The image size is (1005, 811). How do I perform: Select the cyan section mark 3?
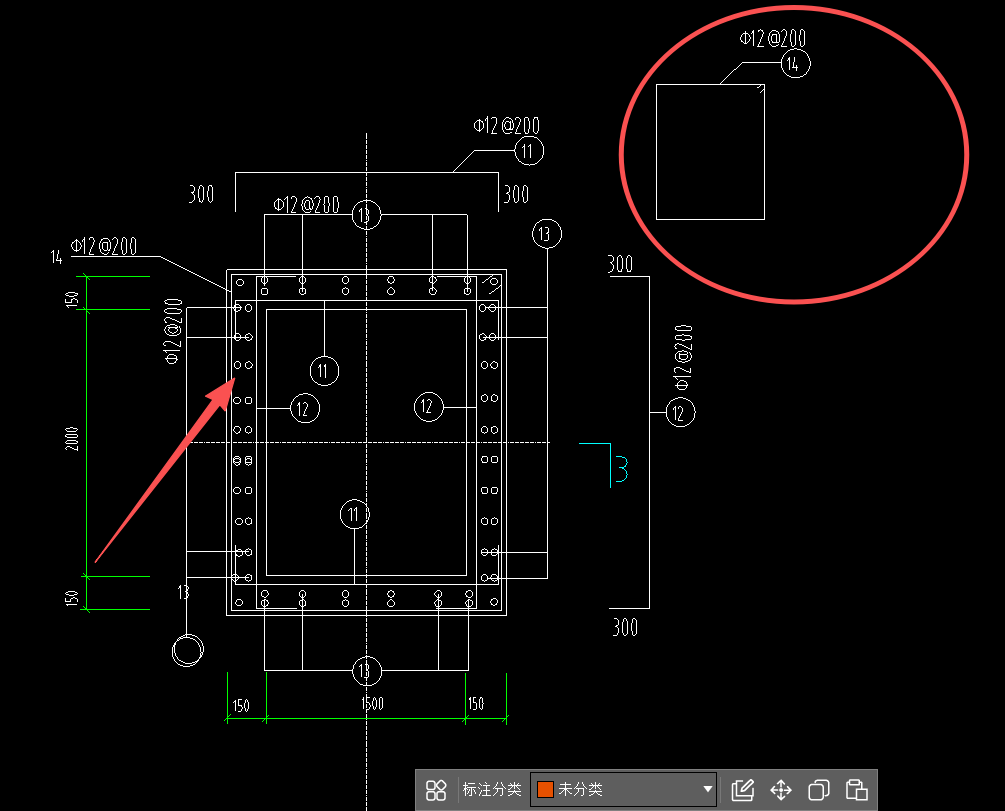(x=621, y=469)
